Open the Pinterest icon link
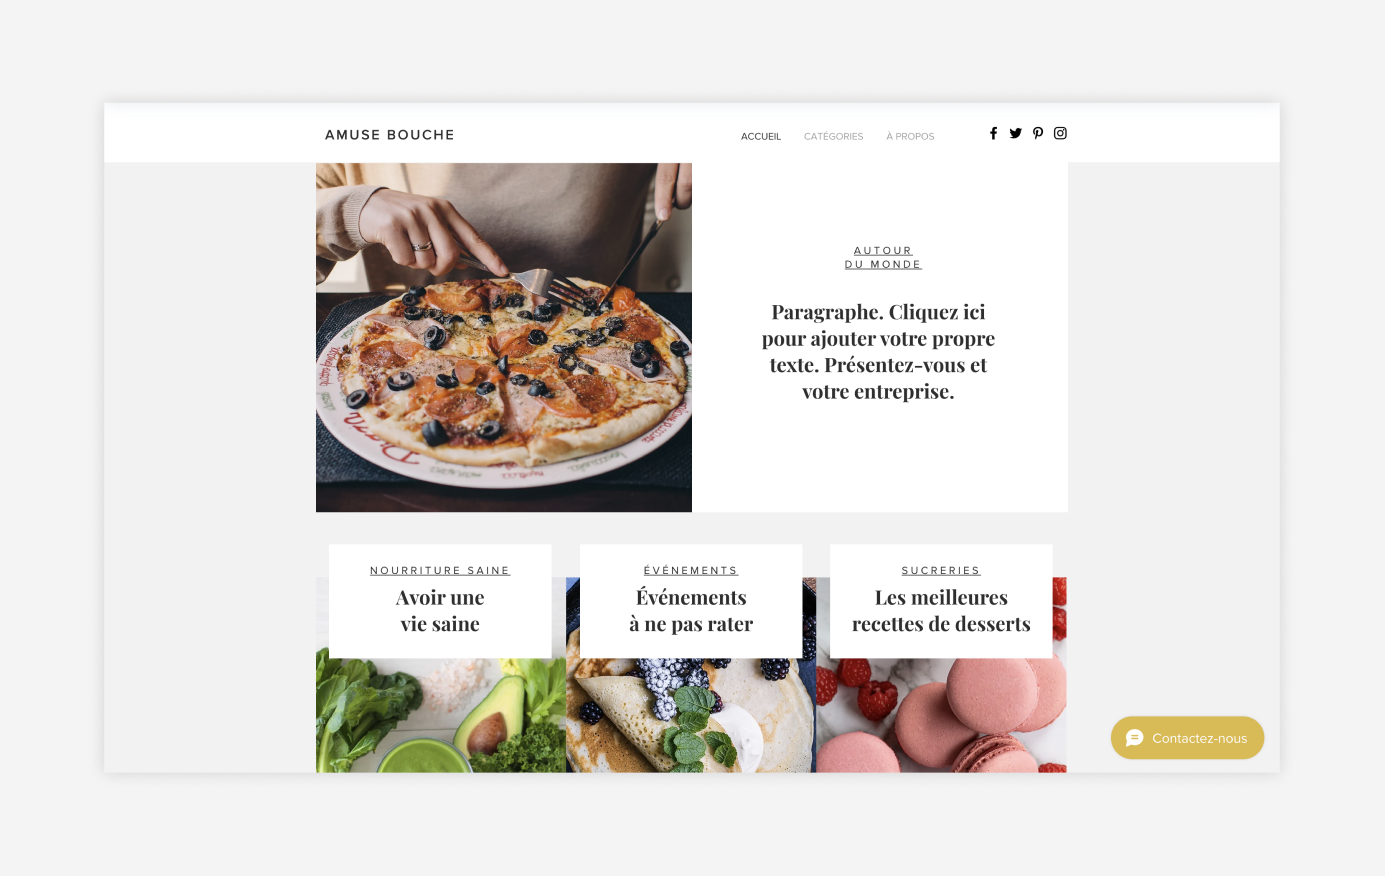 [x=1038, y=133]
